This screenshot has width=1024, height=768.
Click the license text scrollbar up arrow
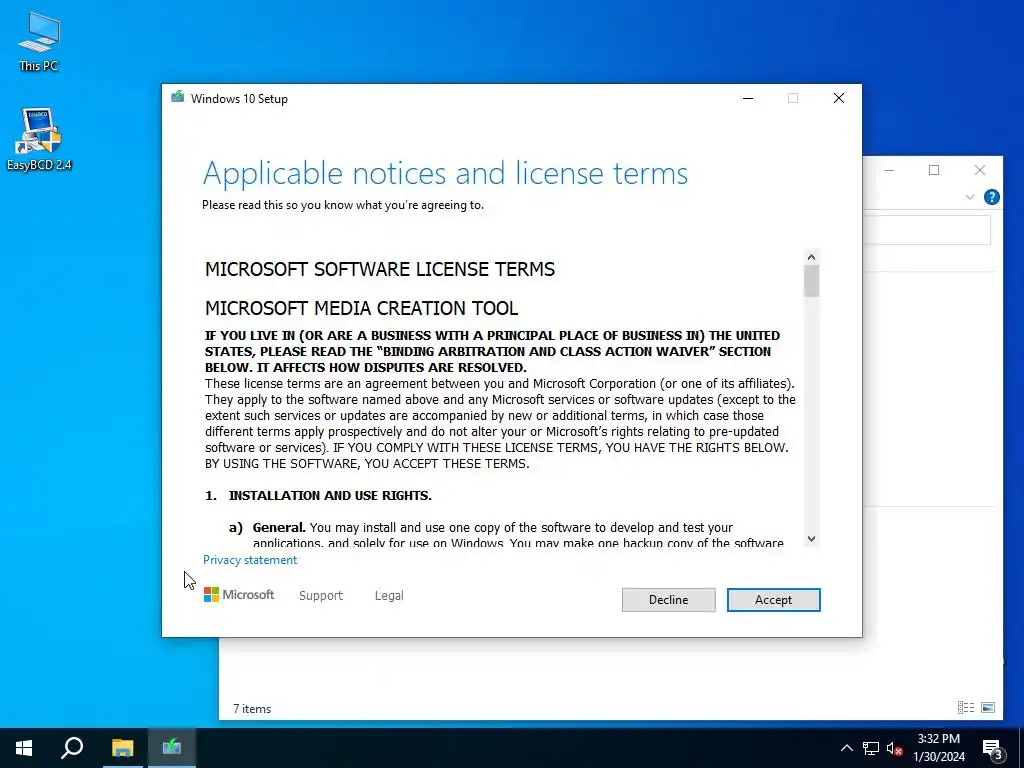click(x=811, y=257)
